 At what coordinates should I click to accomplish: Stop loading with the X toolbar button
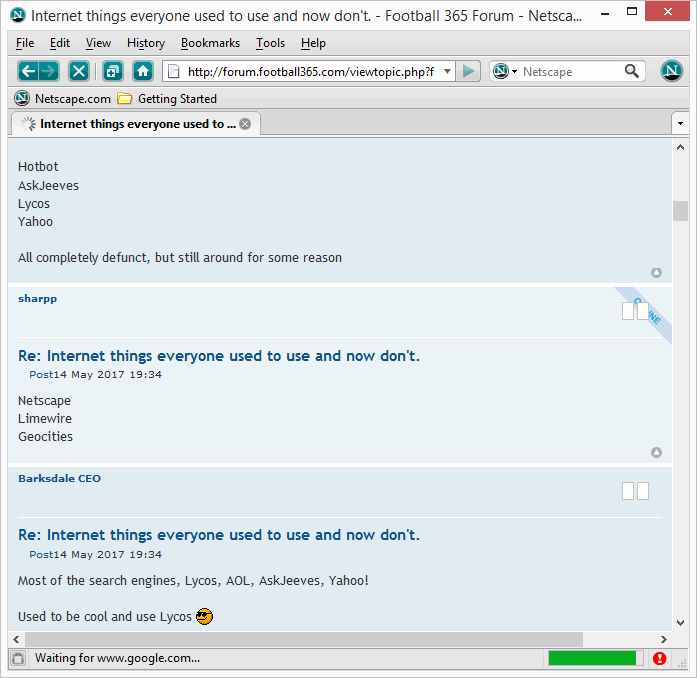tap(79, 71)
